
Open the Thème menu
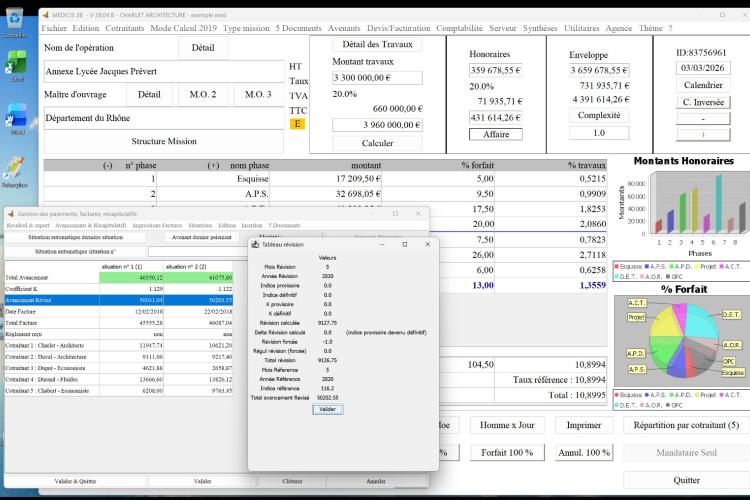[651, 28]
